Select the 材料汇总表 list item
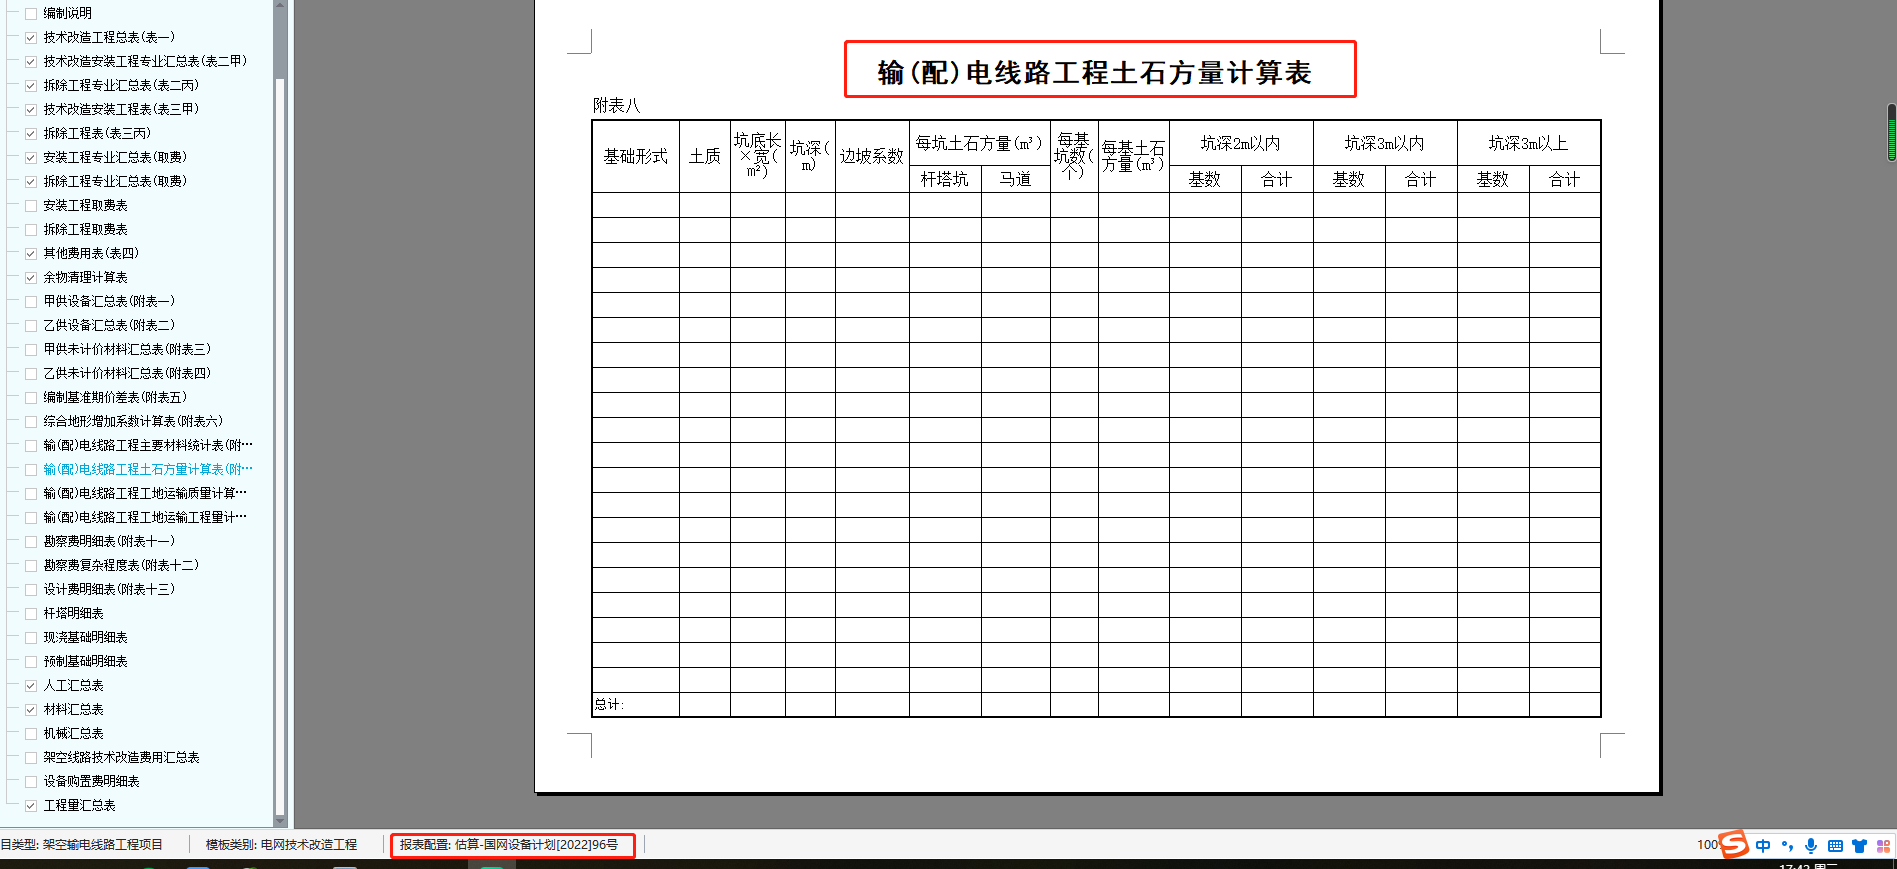The width and height of the screenshot is (1897, 869). coord(73,709)
